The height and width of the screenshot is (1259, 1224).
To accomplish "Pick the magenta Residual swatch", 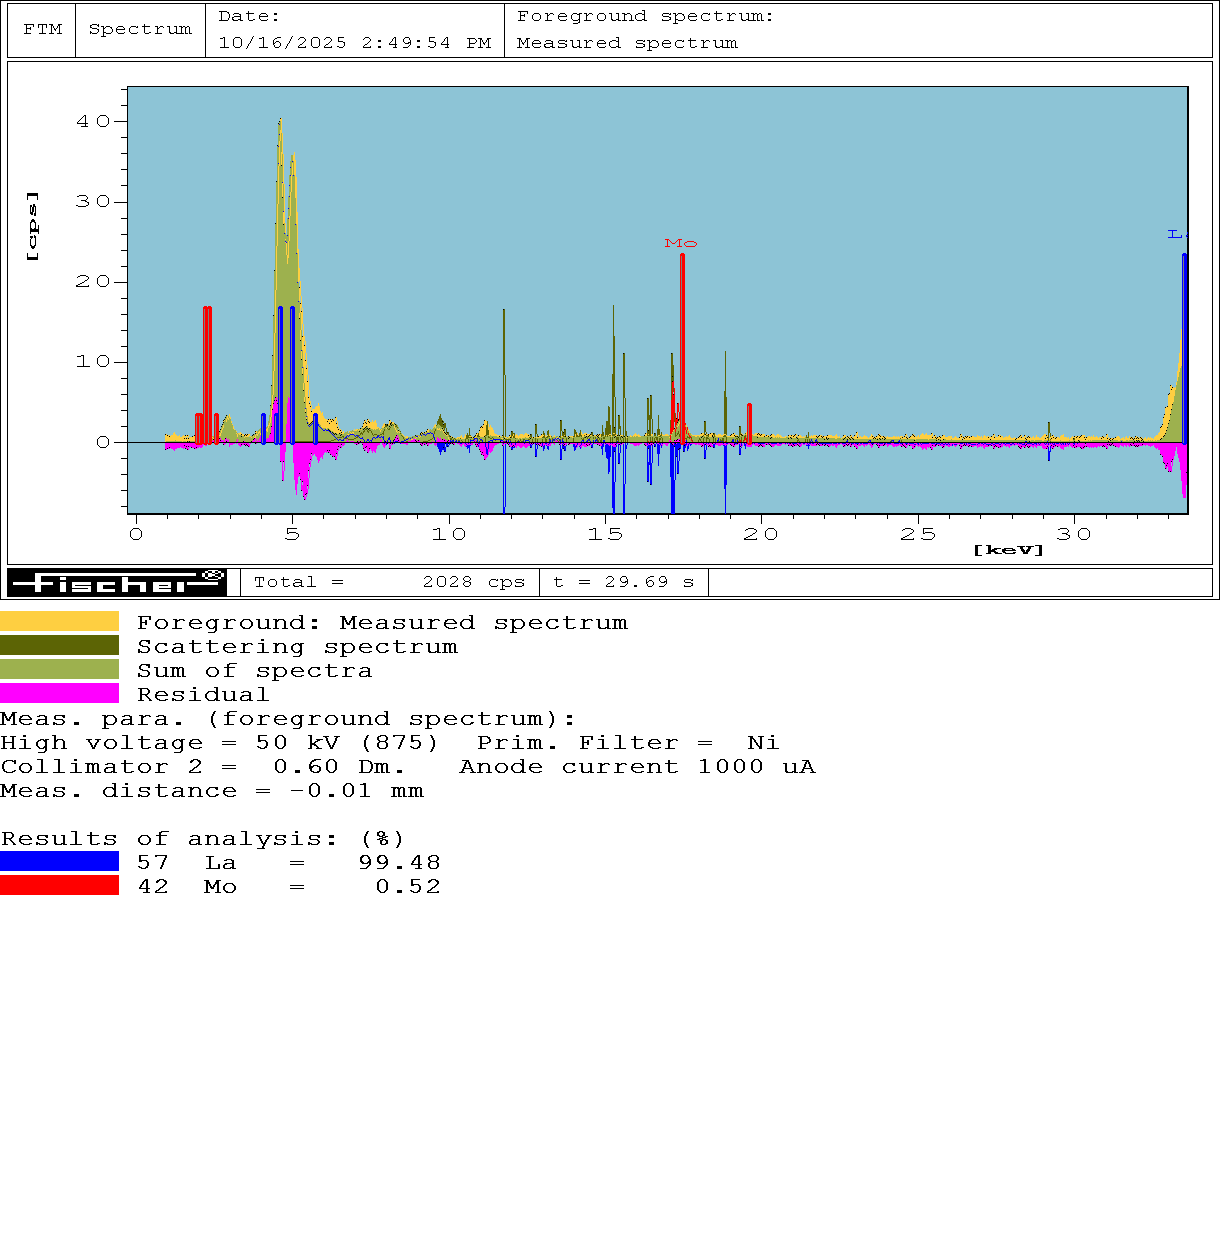I will (59, 694).
